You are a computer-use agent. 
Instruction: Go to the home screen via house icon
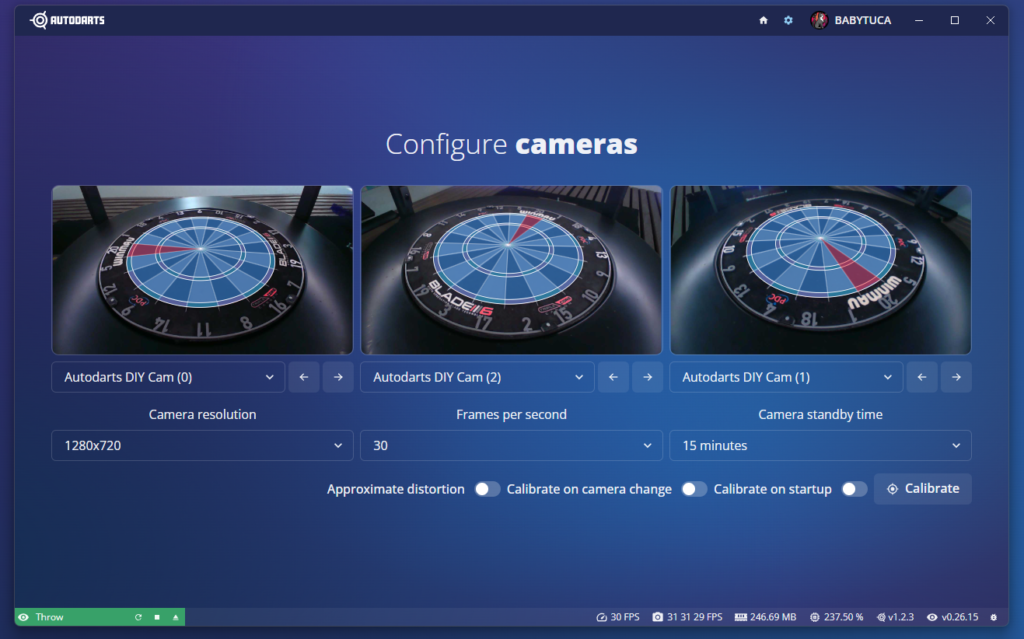click(x=763, y=20)
